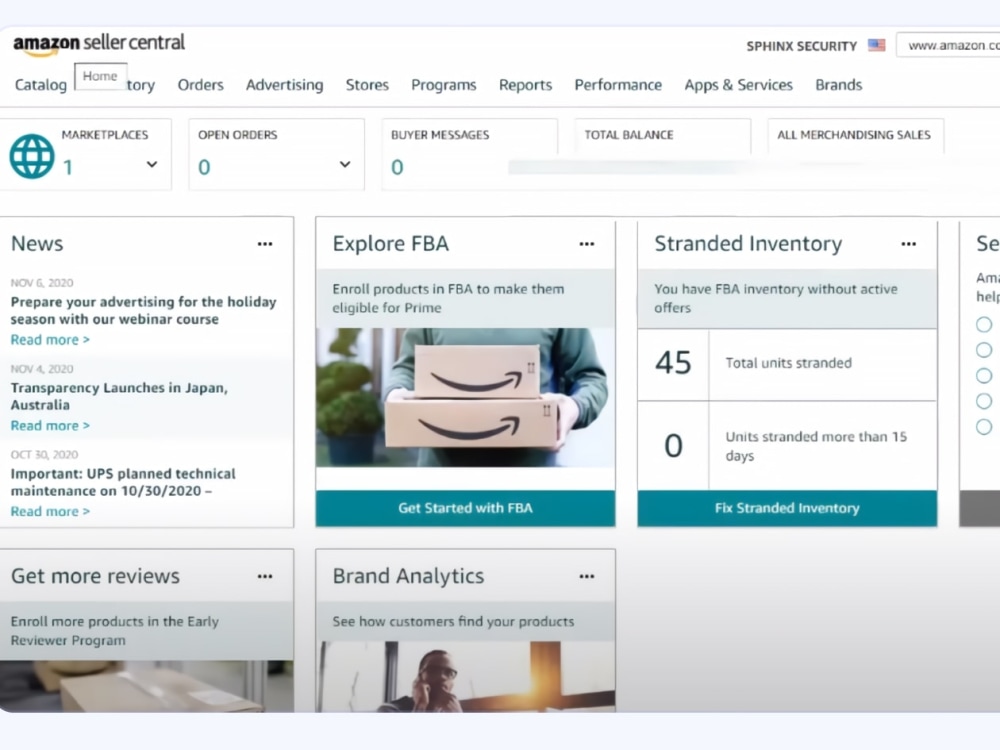The width and height of the screenshot is (1000, 750).
Task: Click the US flag icon beside Sphinx Security
Action: 876,45
